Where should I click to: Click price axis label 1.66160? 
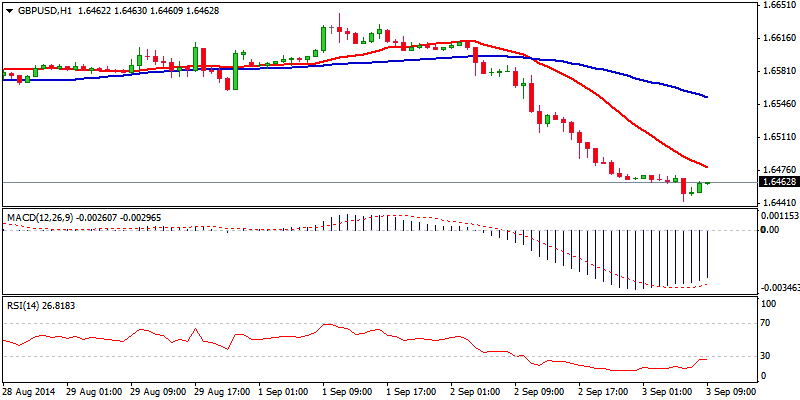tap(778, 38)
